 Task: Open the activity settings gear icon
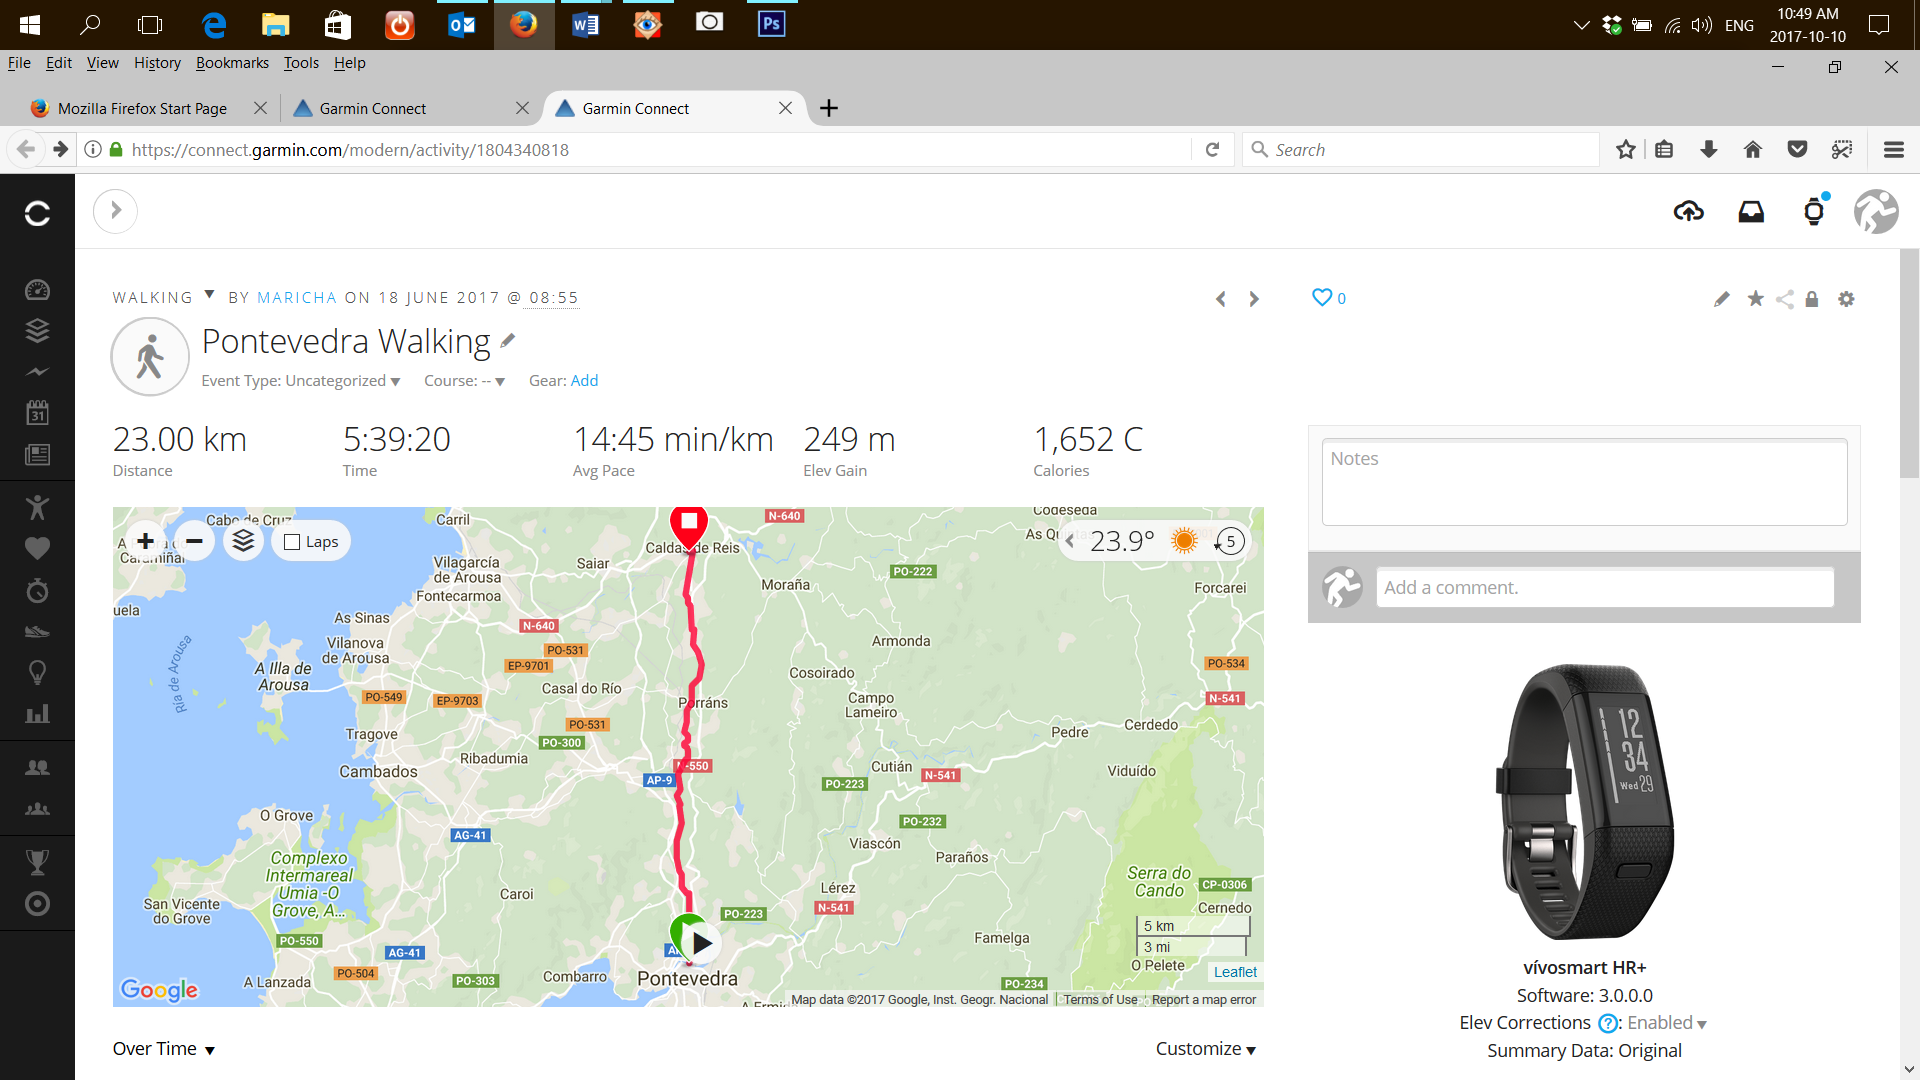pyautogui.click(x=1846, y=299)
